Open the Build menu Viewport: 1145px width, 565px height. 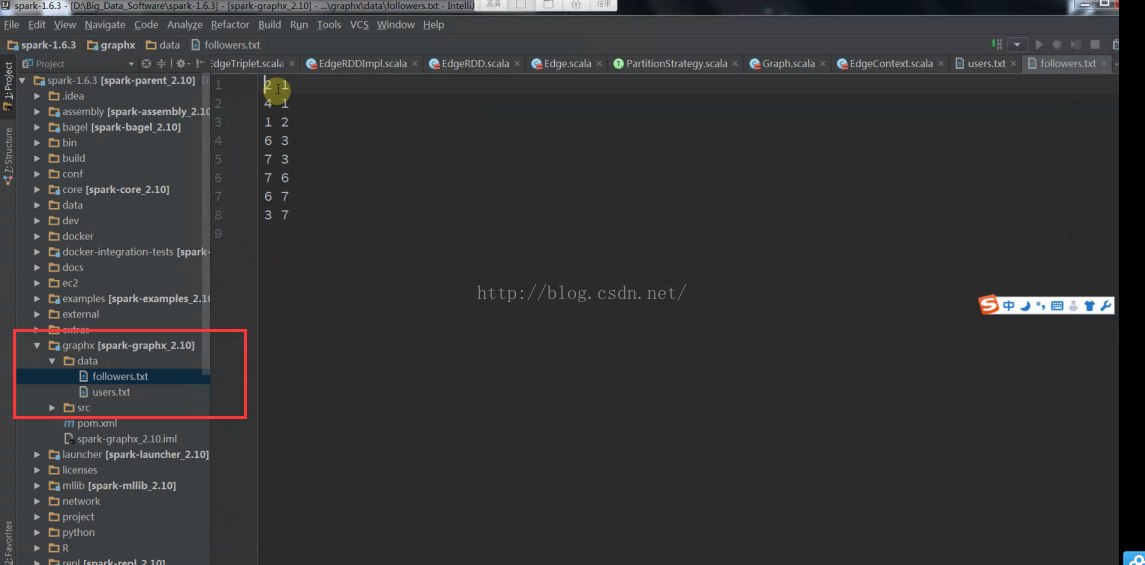[269, 24]
